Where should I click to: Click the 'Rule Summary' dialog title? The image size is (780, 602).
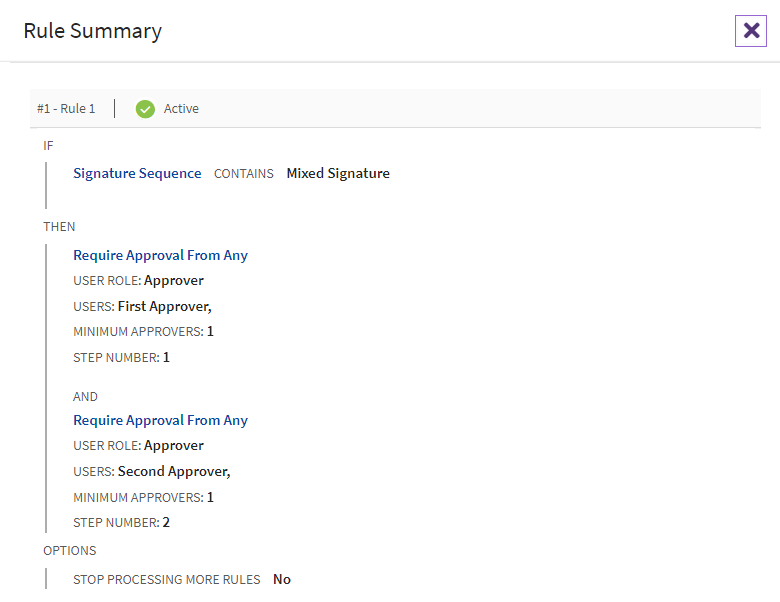(92, 31)
